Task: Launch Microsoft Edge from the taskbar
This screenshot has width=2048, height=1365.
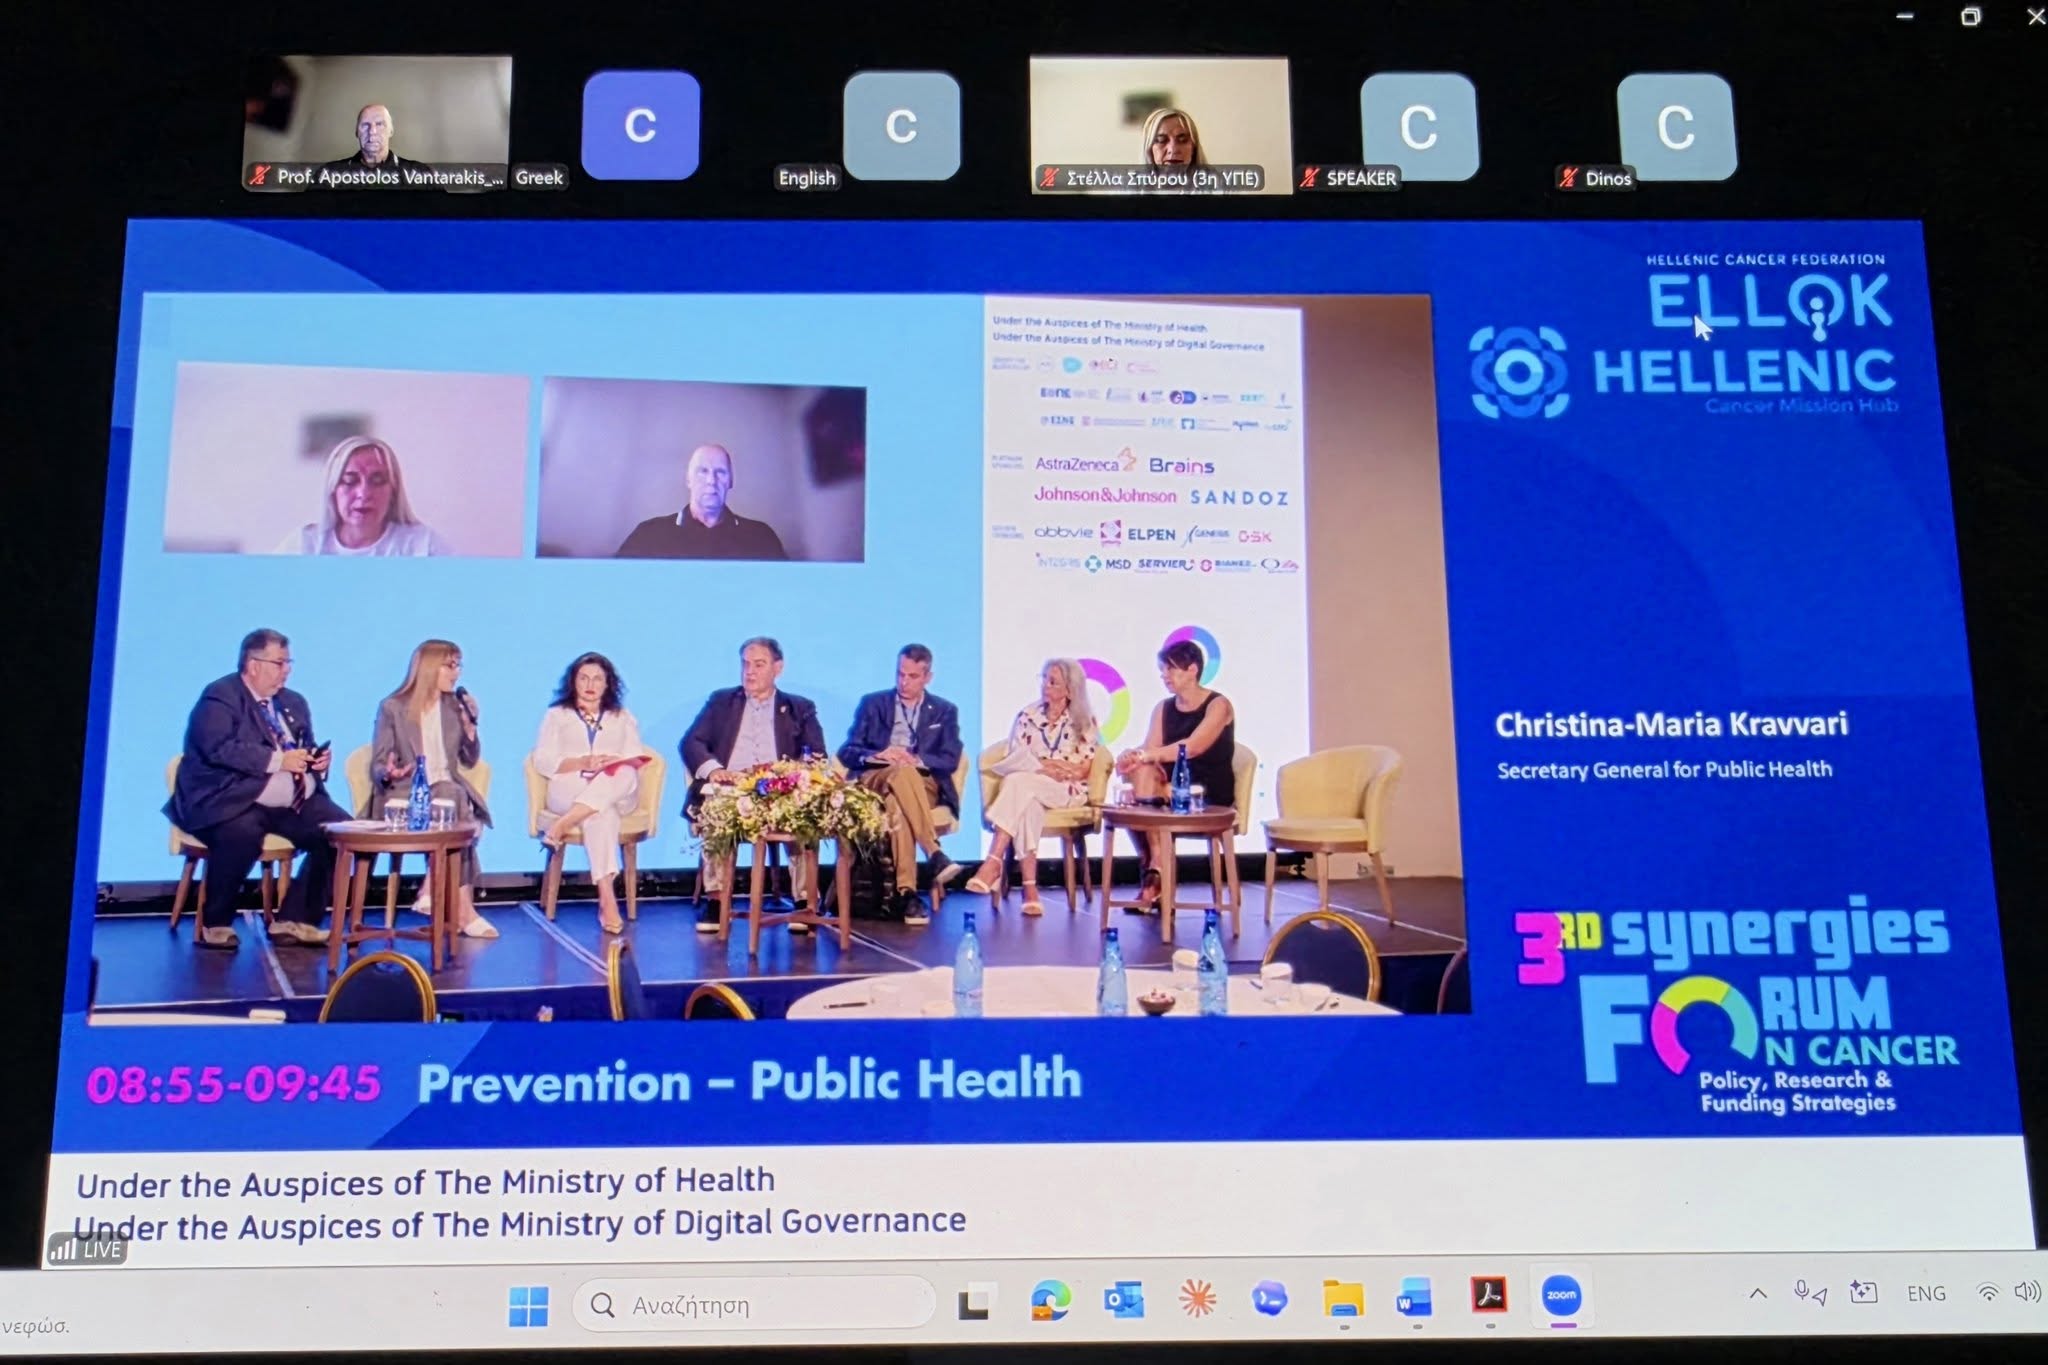Action: pyautogui.click(x=1050, y=1301)
